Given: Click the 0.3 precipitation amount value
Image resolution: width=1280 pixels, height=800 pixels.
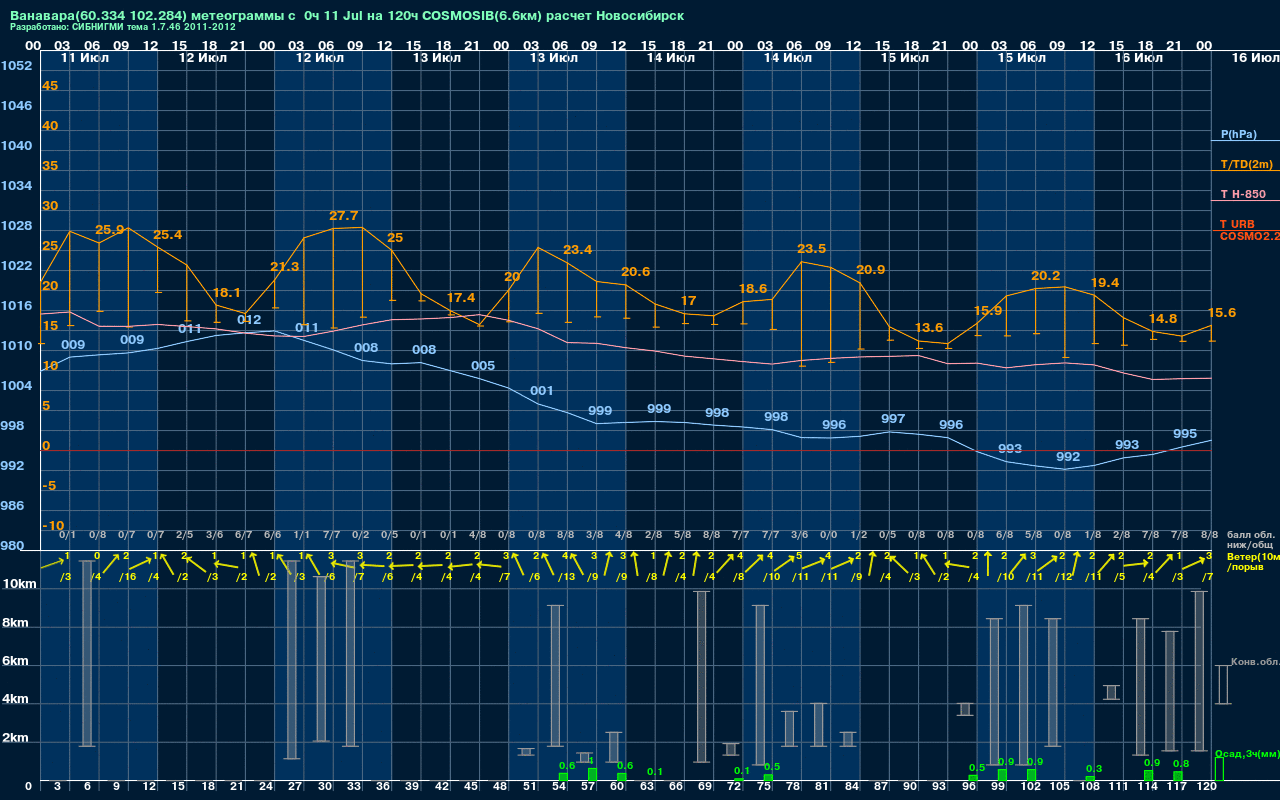Looking at the screenshot, I should click(x=1094, y=768).
